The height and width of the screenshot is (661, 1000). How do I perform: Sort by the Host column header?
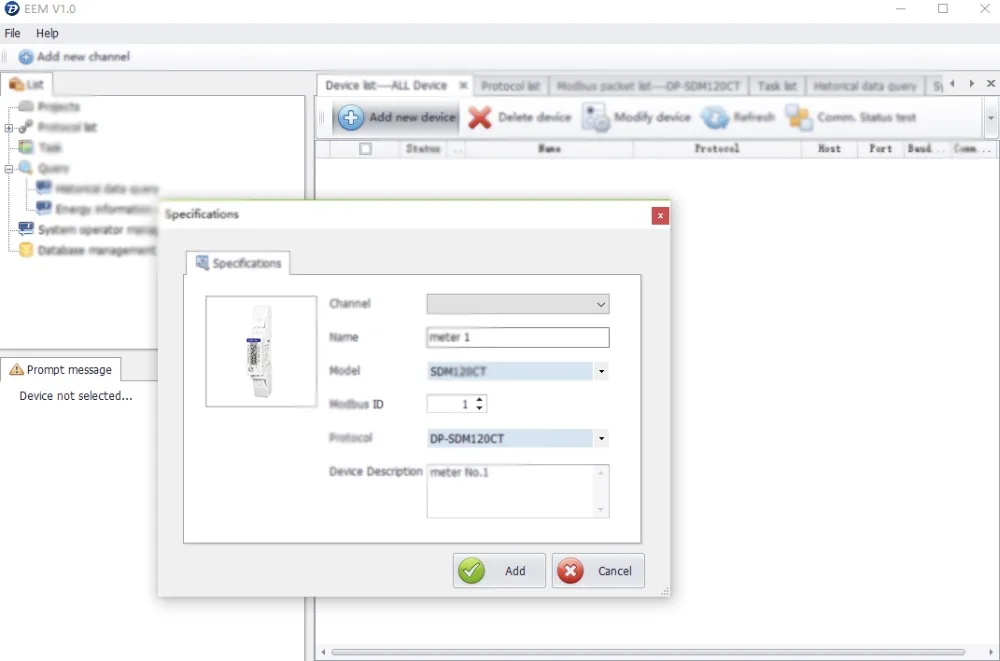[x=829, y=149]
